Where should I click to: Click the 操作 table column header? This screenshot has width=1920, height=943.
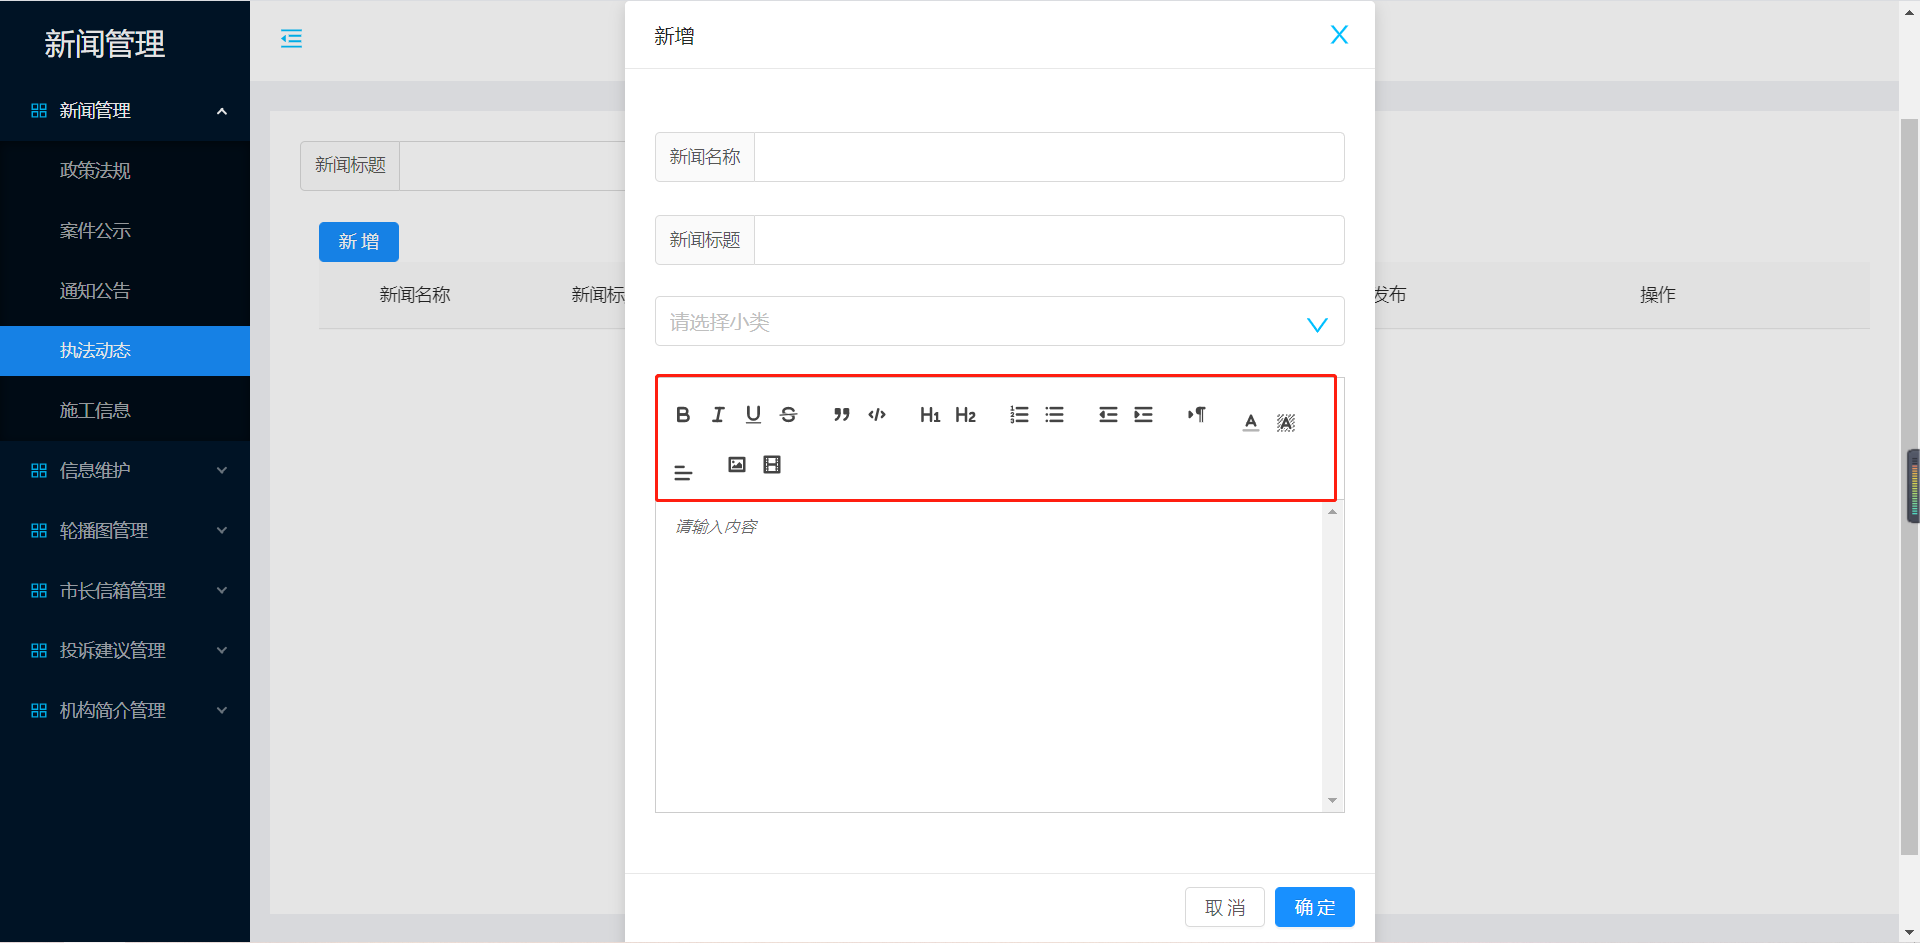click(x=1658, y=295)
